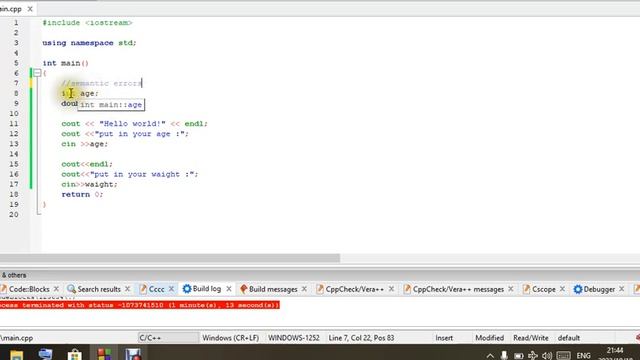
Task: Select the Cccc log tab
Action: (x=156, y=289)
